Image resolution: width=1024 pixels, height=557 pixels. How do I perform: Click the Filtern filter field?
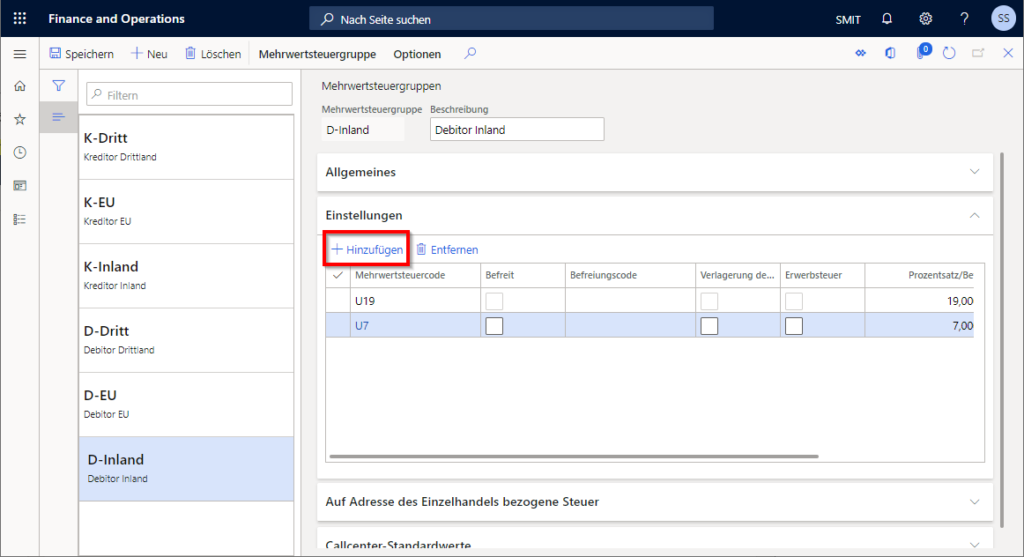point(189,95)
